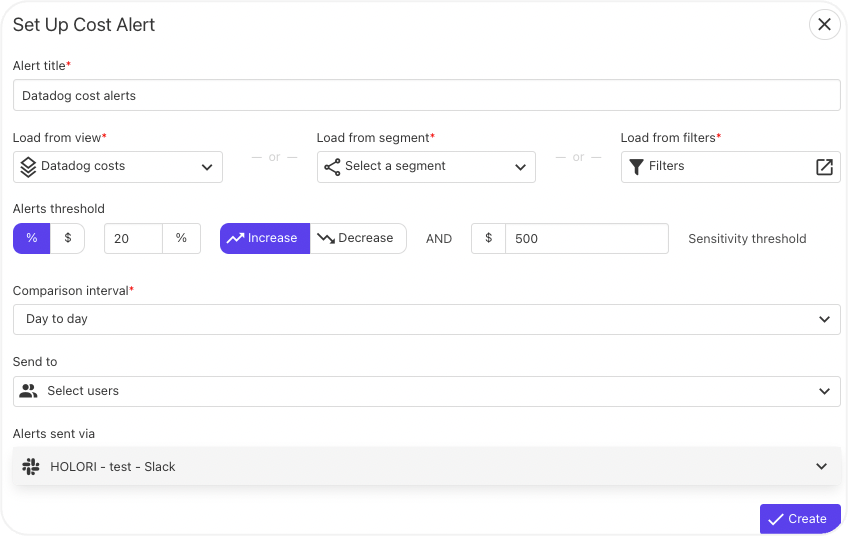Click the share-nodes segment icon
848x536 pixels.
click(332, 167)
